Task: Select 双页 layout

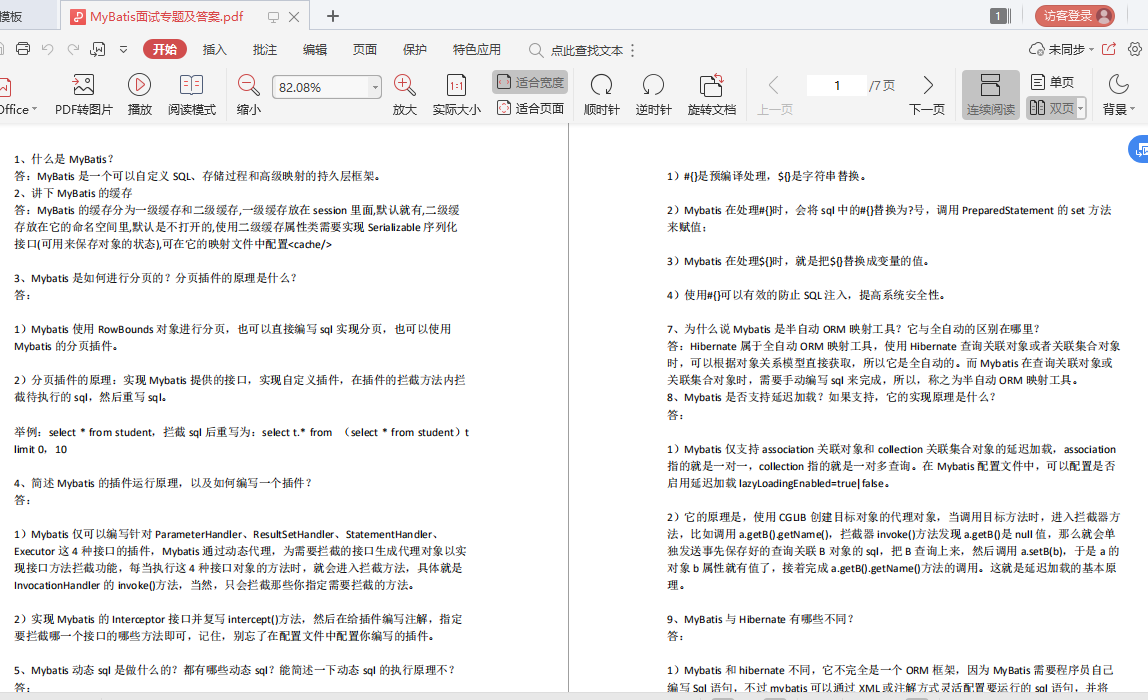Action: coord(1051,108)
